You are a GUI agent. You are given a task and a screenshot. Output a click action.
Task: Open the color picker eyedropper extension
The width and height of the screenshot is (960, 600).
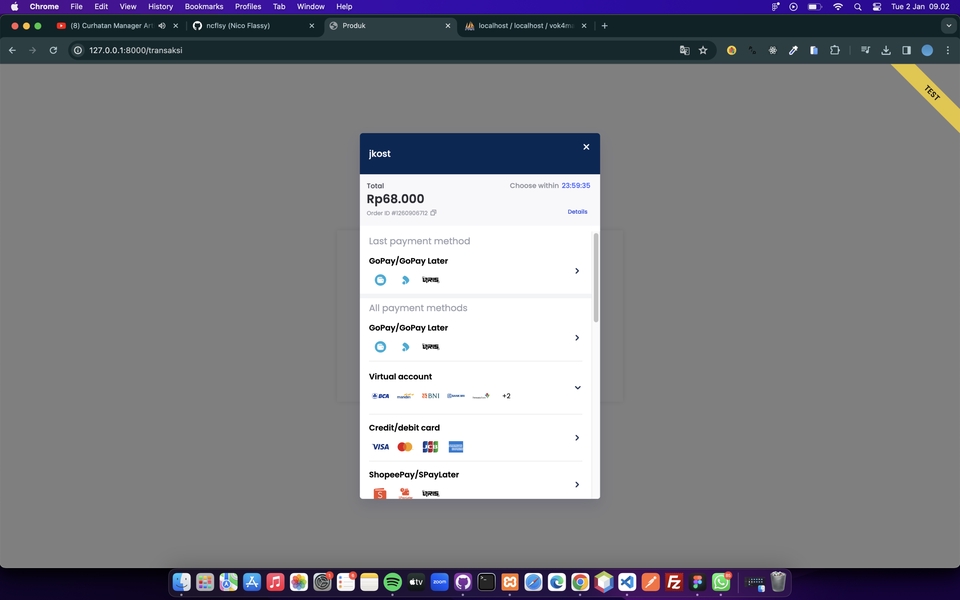793,50
